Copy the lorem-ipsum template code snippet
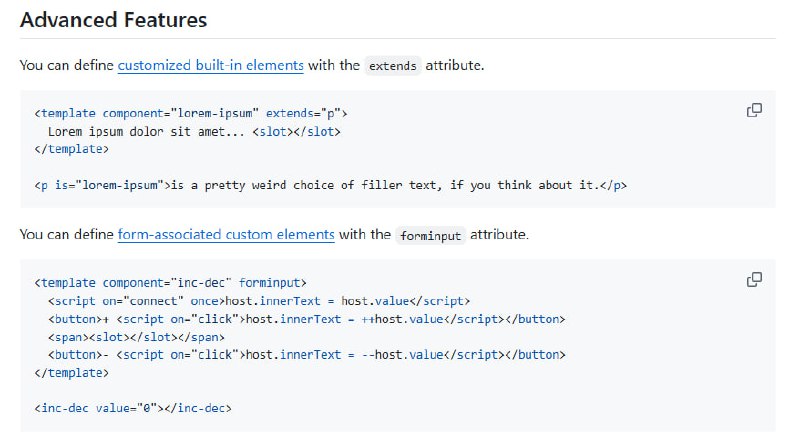Image resolution: width=800 pixels, height=446 pixels. (755, 110)
